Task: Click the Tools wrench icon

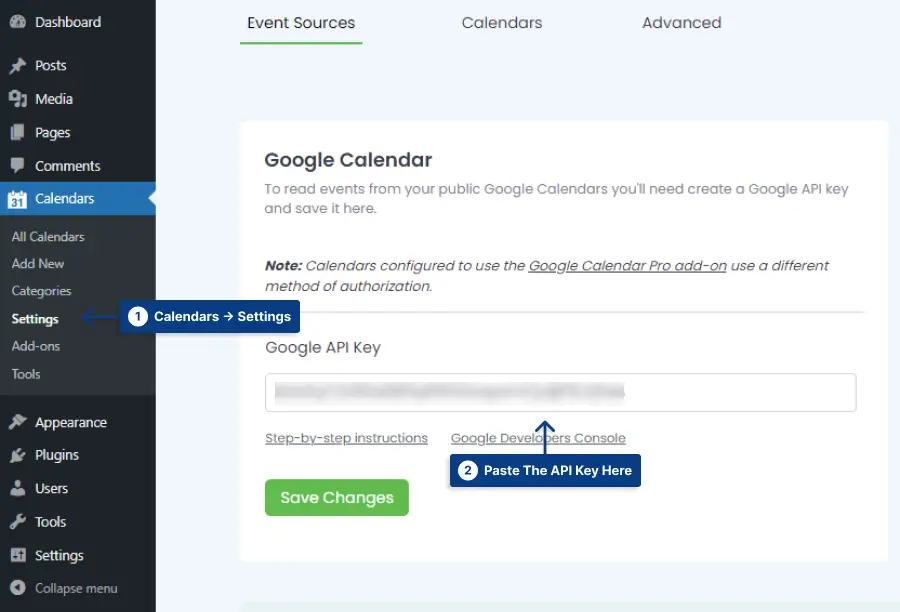Action: click(x=18, y=521)
